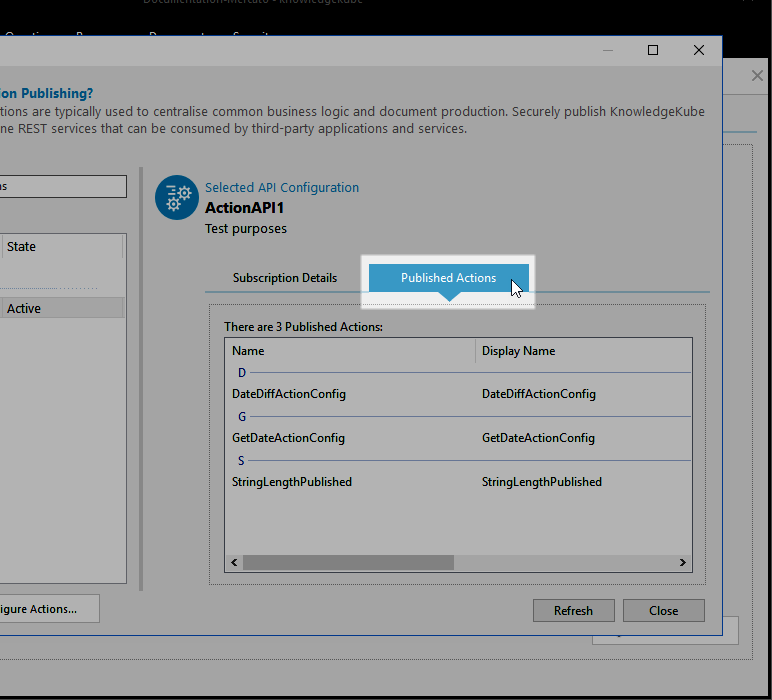Click the D group header

tap(242, 373)
